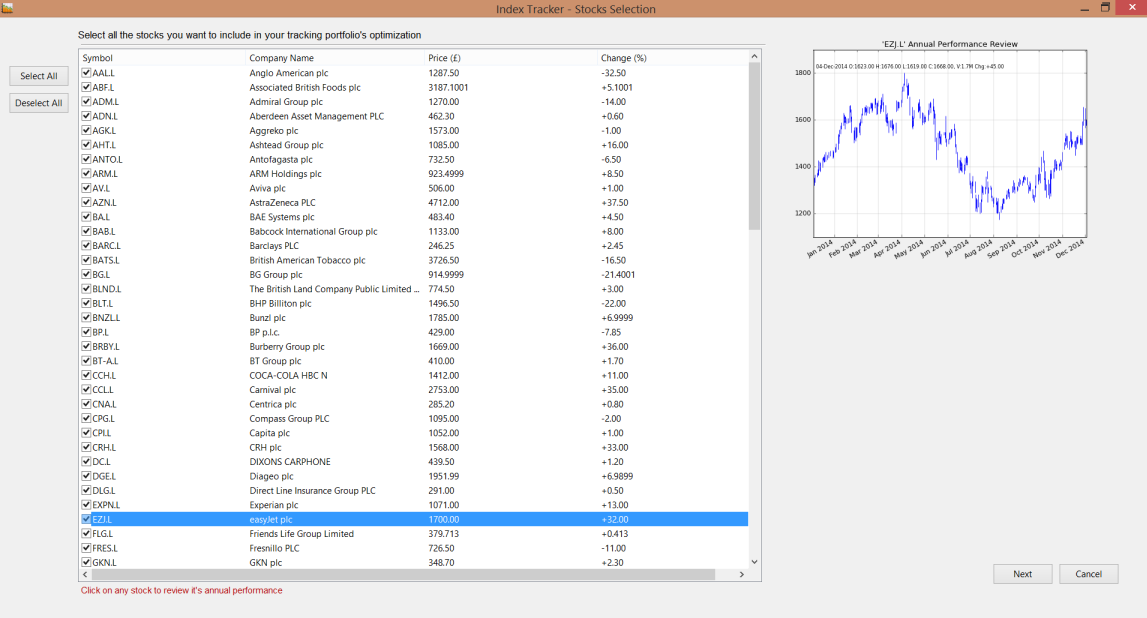1147x618 pixels.
Task: Select the Compass Group PLC row
Action: coord(414,418)
